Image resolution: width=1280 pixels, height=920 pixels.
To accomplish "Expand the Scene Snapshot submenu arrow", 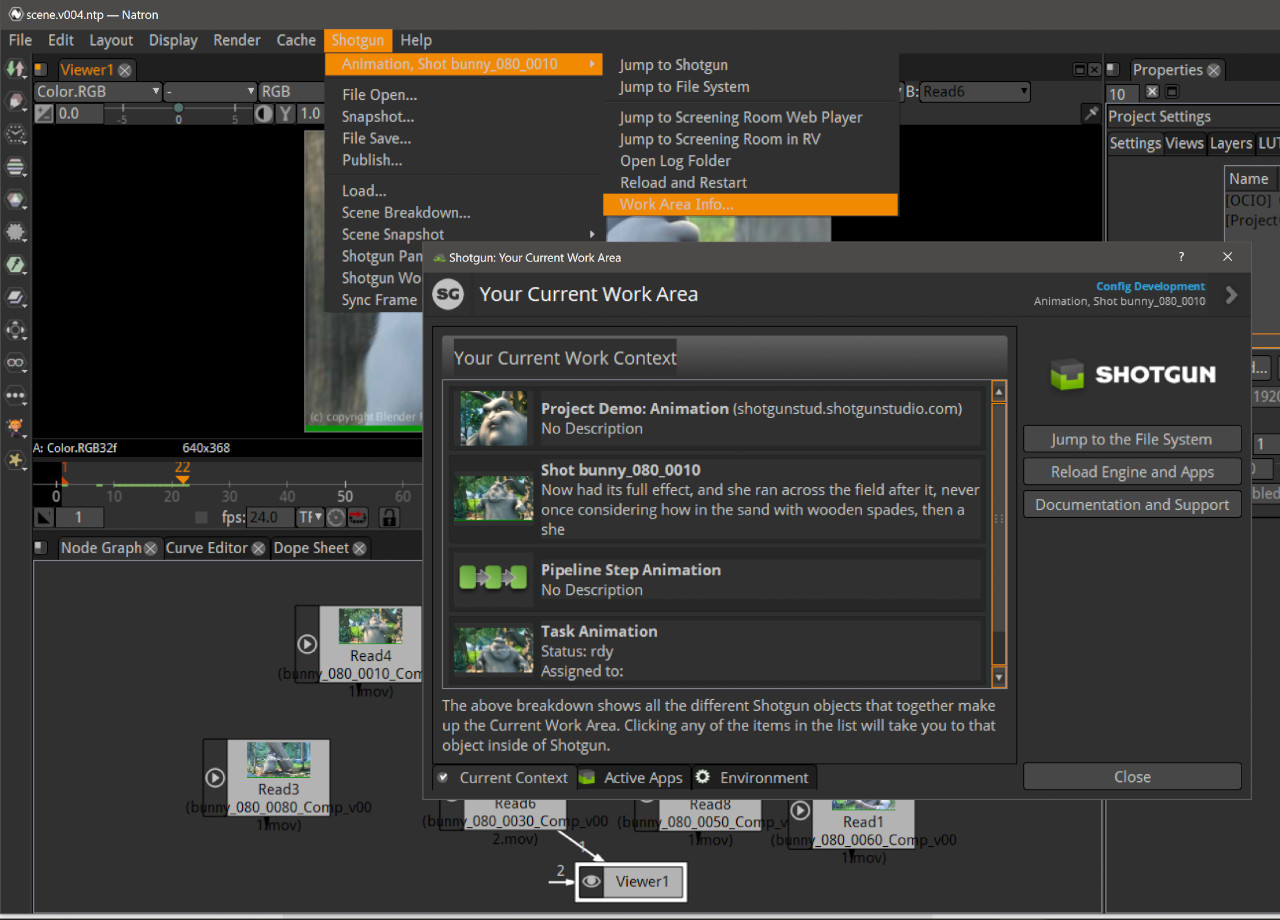I will [593, 234].
